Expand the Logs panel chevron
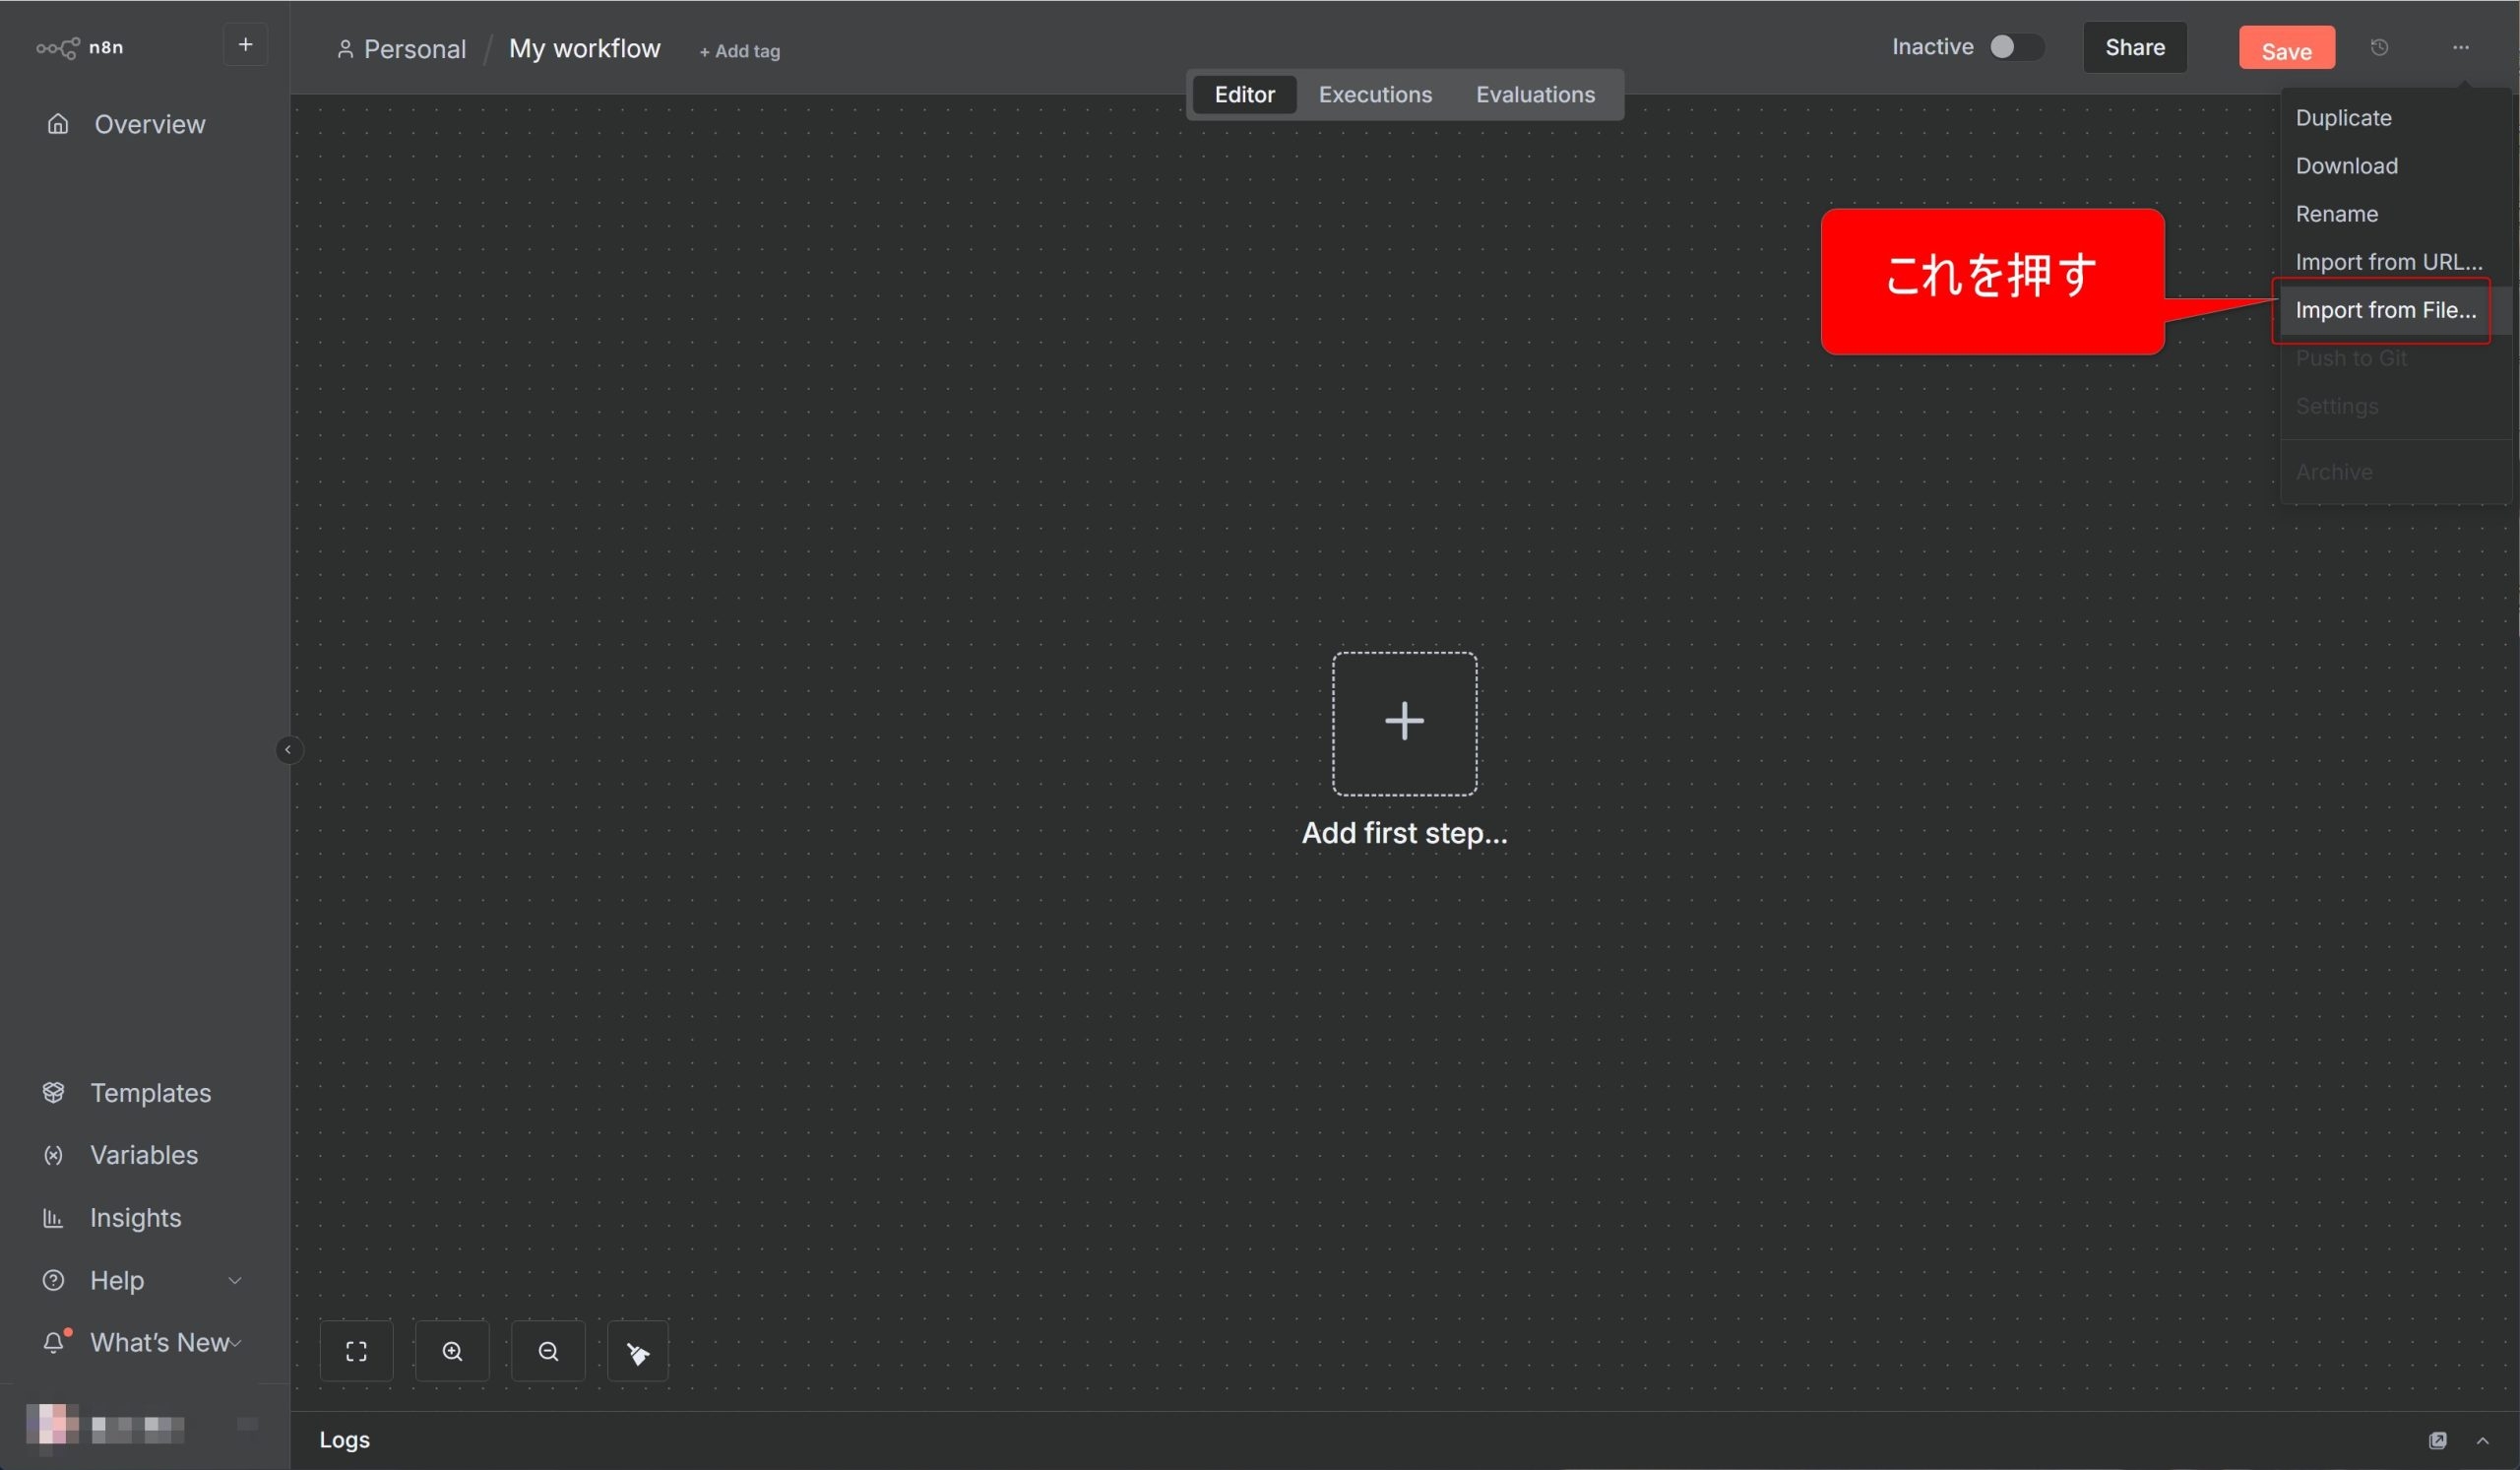Image resolution: width=2520 pixels, height=1470 pixels. click(2482, 1440)
